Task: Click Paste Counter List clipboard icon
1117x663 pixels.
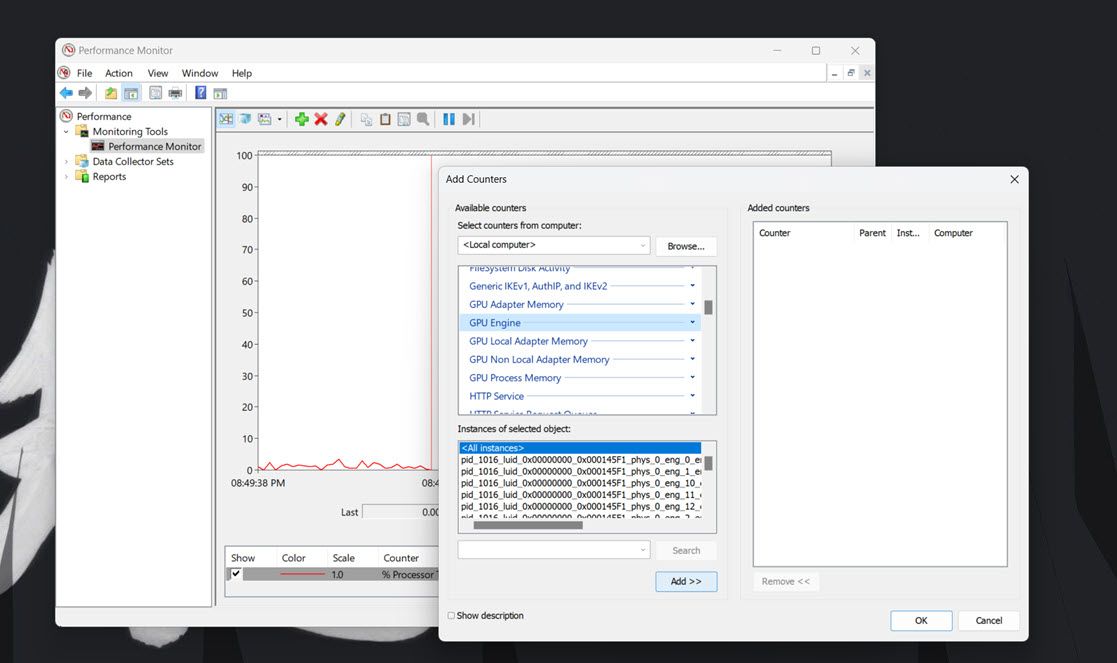Action: 385,119
